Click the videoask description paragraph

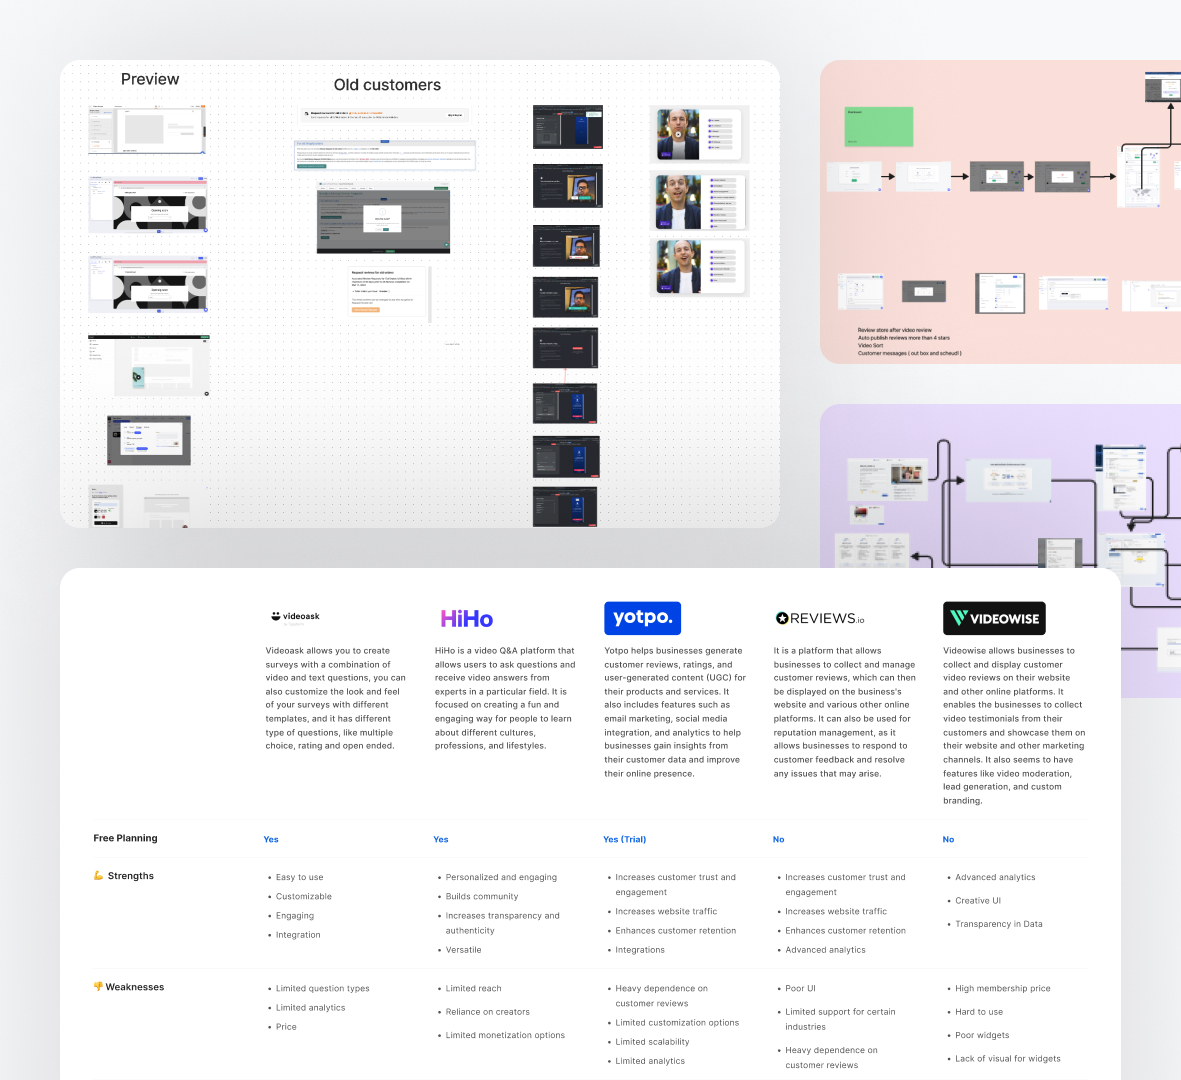(x=335, y=698)
